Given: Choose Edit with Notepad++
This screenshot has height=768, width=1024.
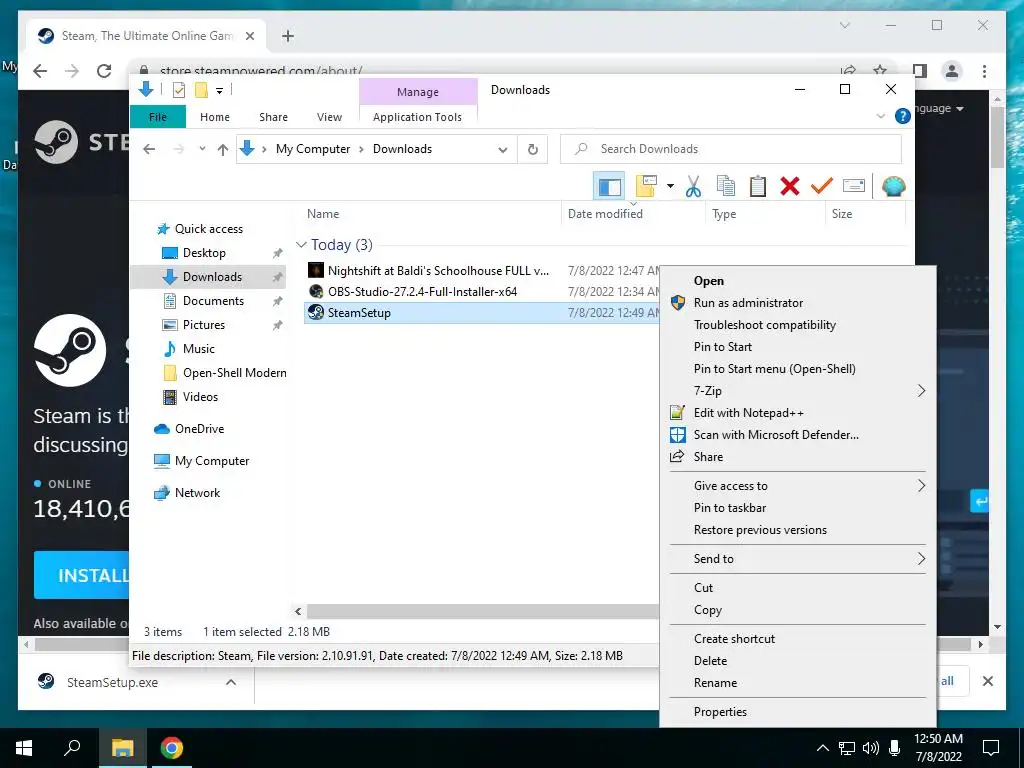Looking at the screenshot, I should click(x=798, y=413).
